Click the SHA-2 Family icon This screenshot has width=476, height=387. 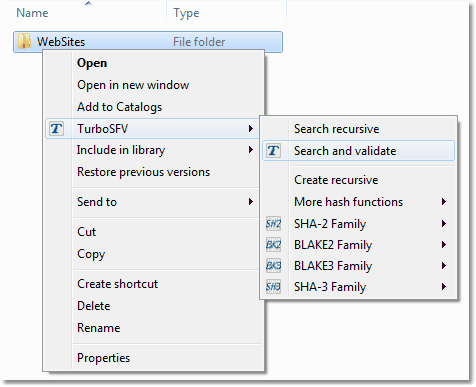coord(273,224)
